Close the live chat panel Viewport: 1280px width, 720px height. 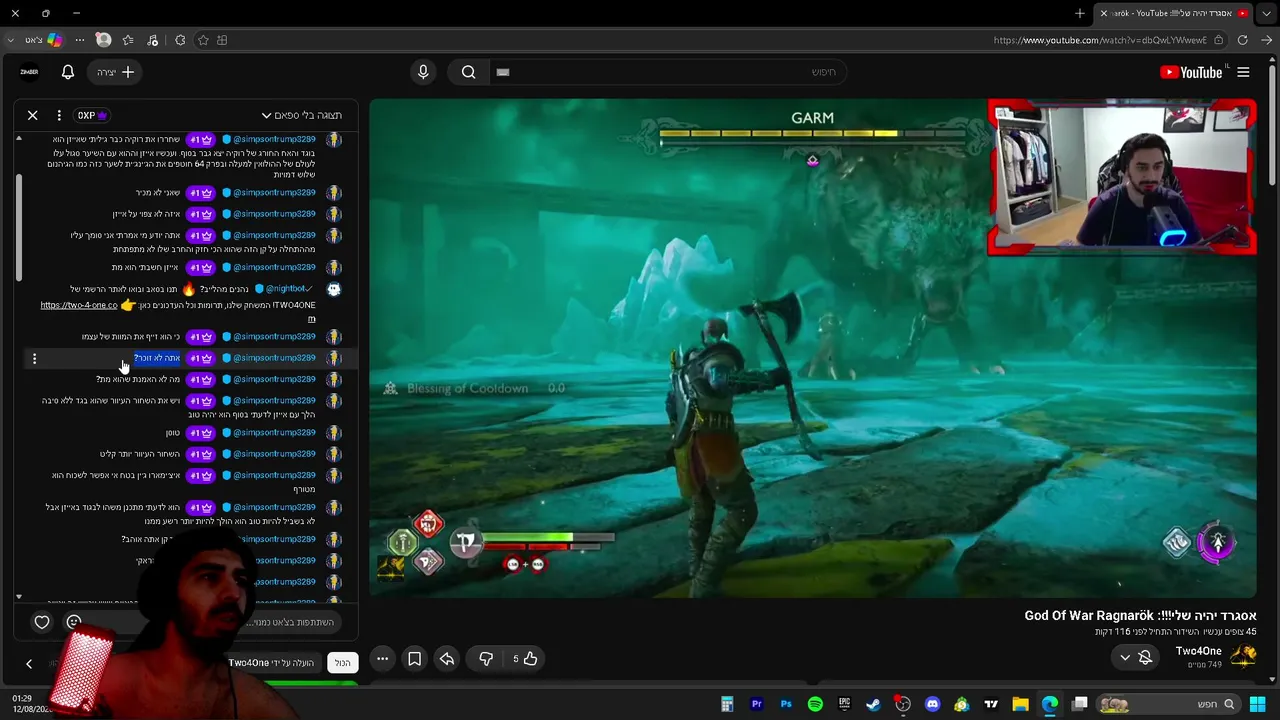point(32,115)
